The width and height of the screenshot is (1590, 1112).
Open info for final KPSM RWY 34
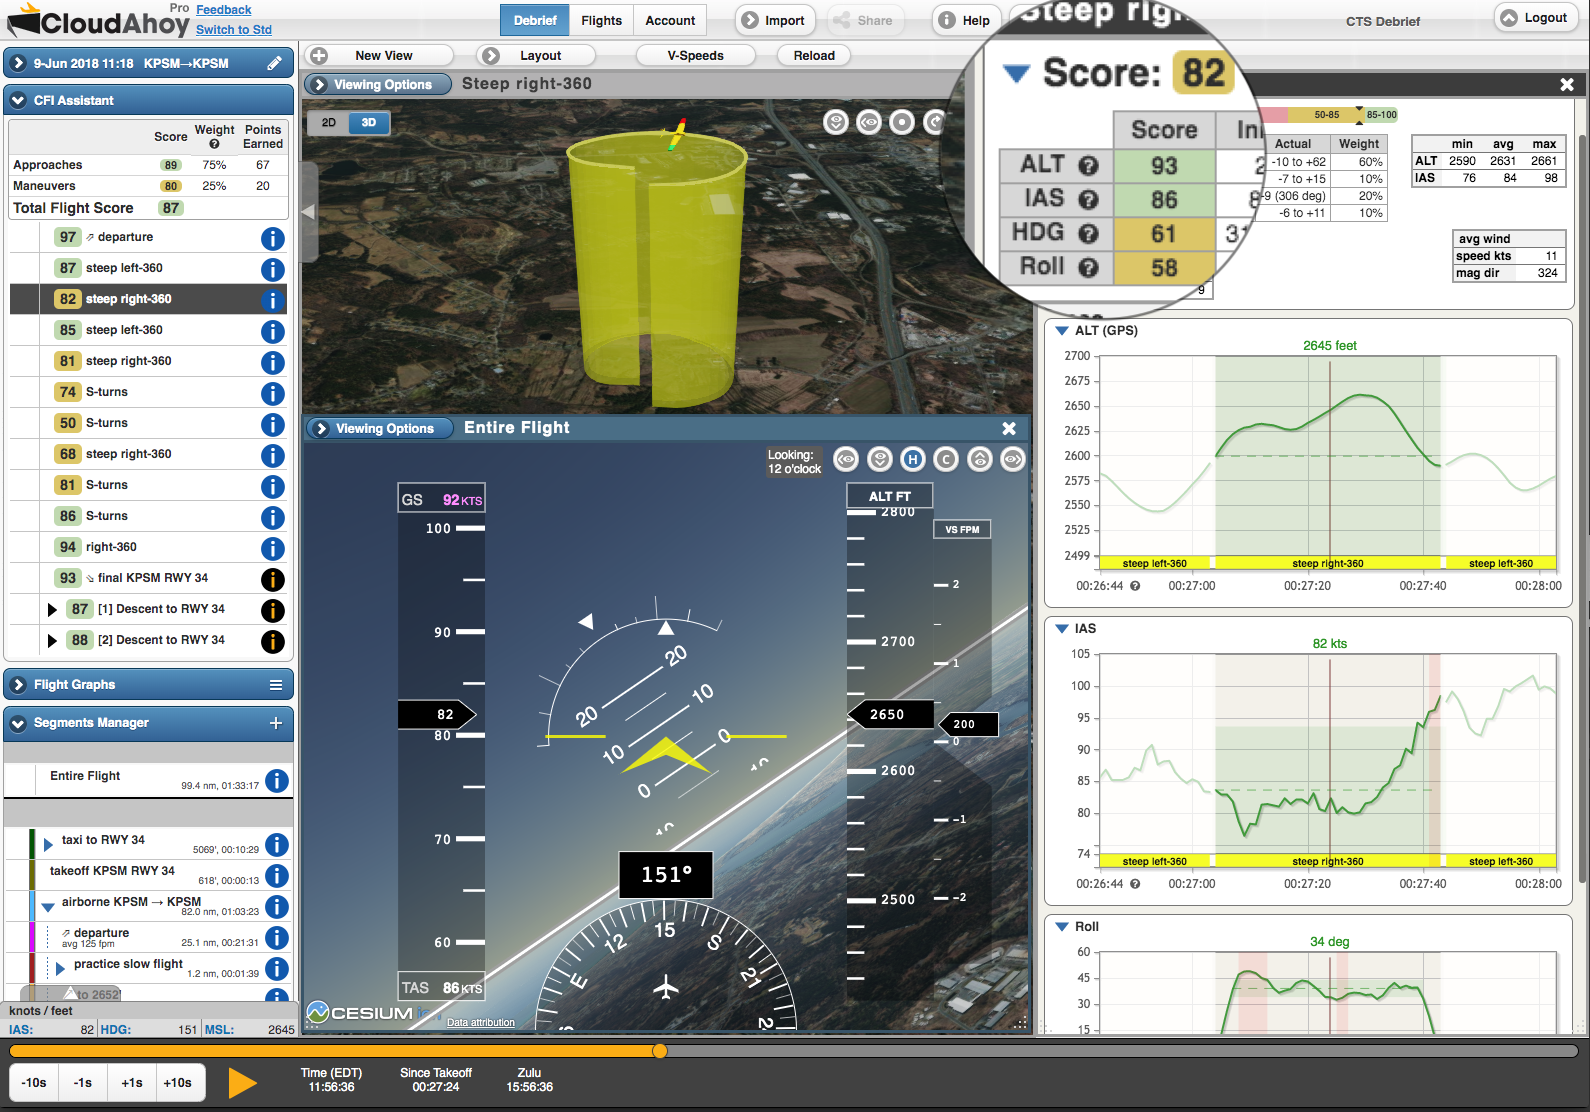click(272, 580)
